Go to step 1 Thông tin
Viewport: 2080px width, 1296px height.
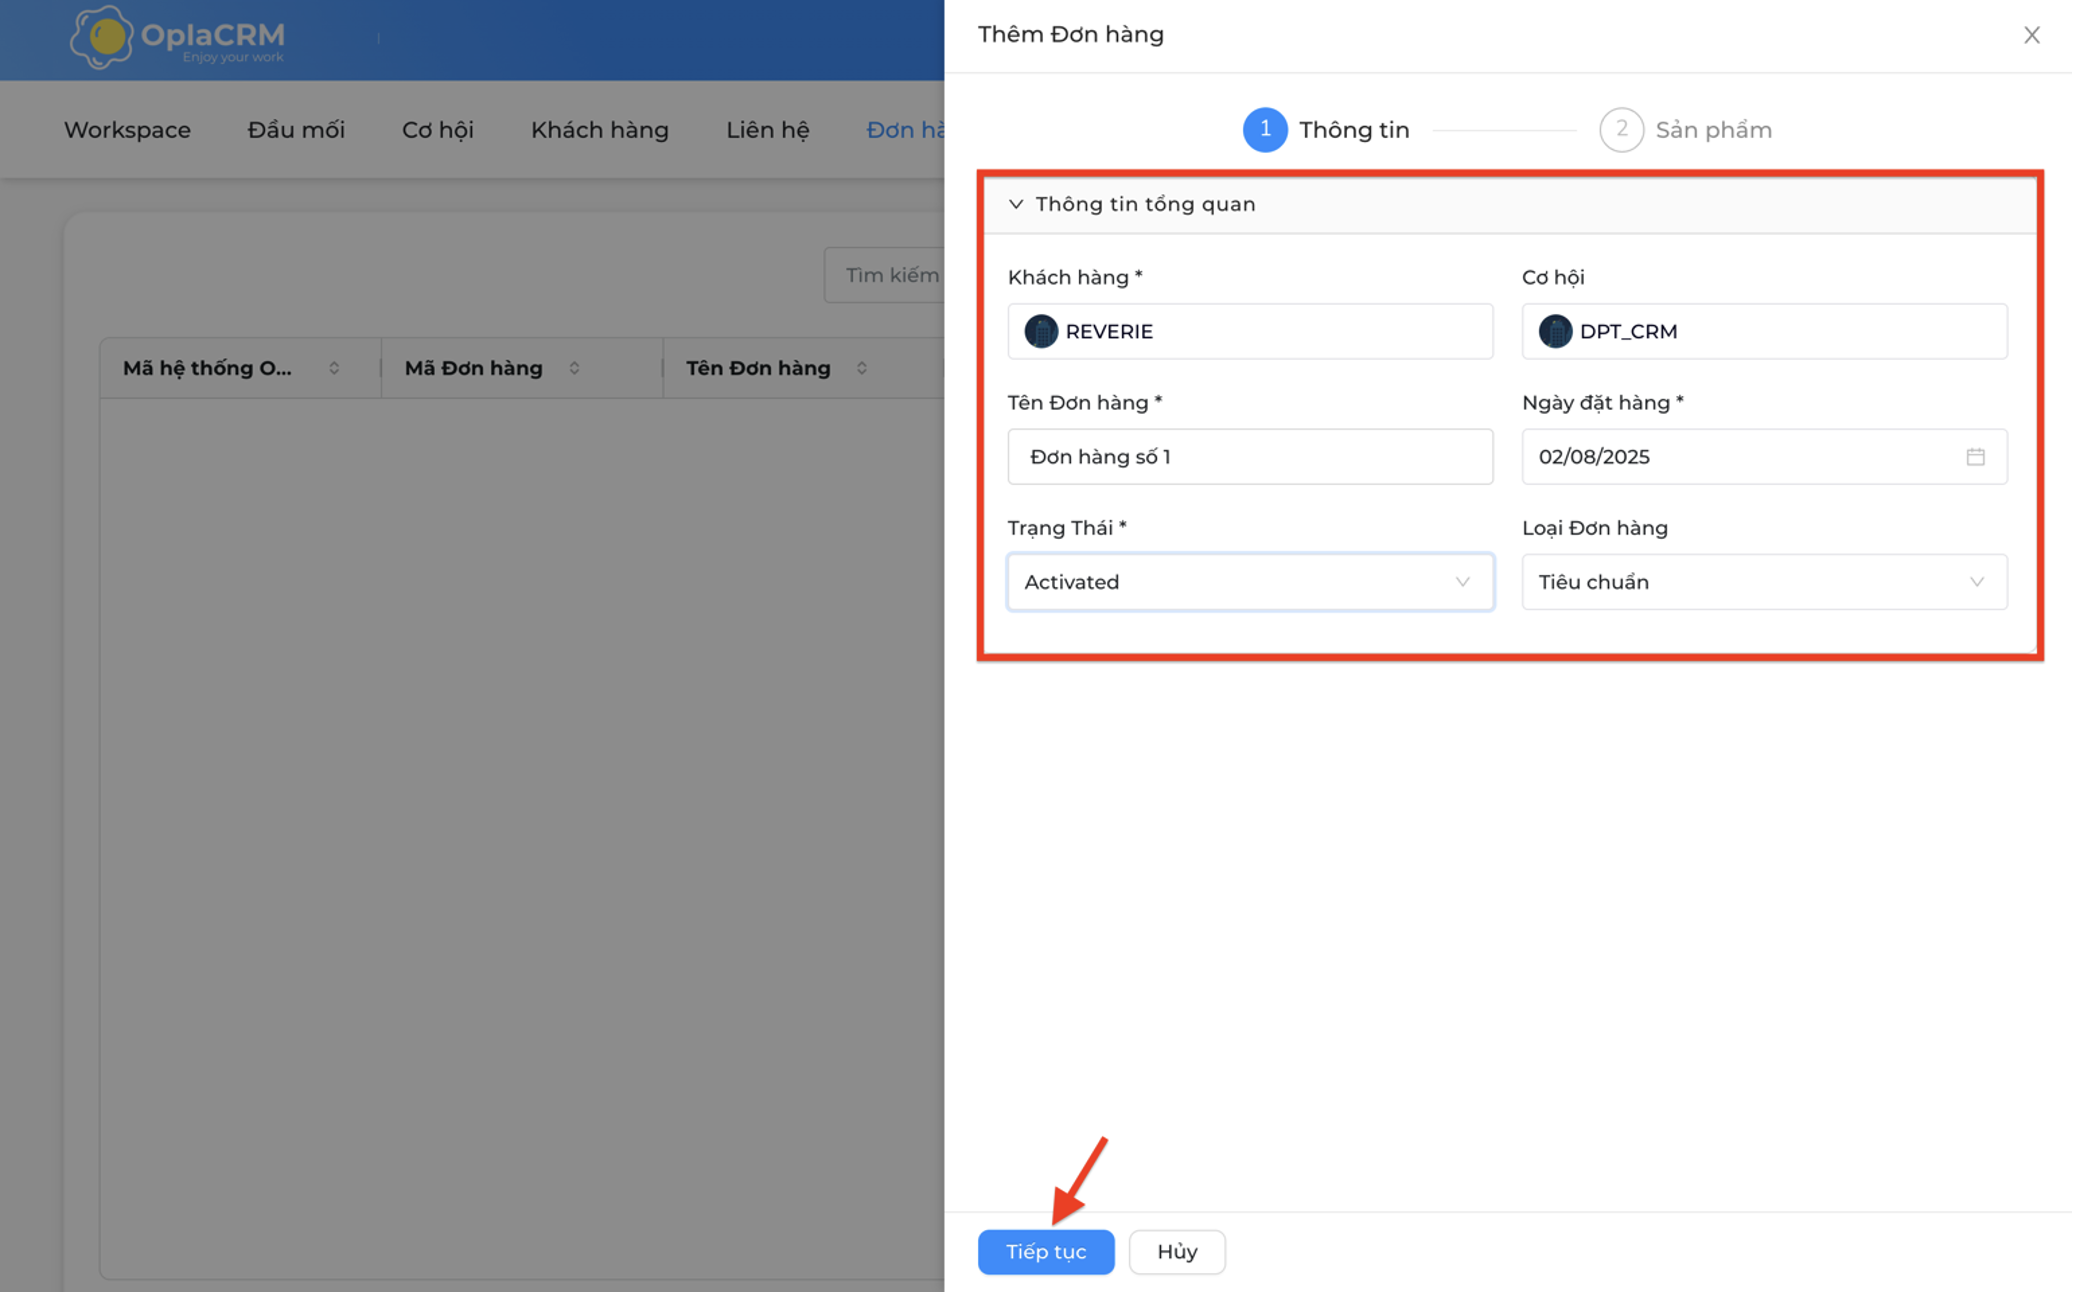click(1326, 130)
